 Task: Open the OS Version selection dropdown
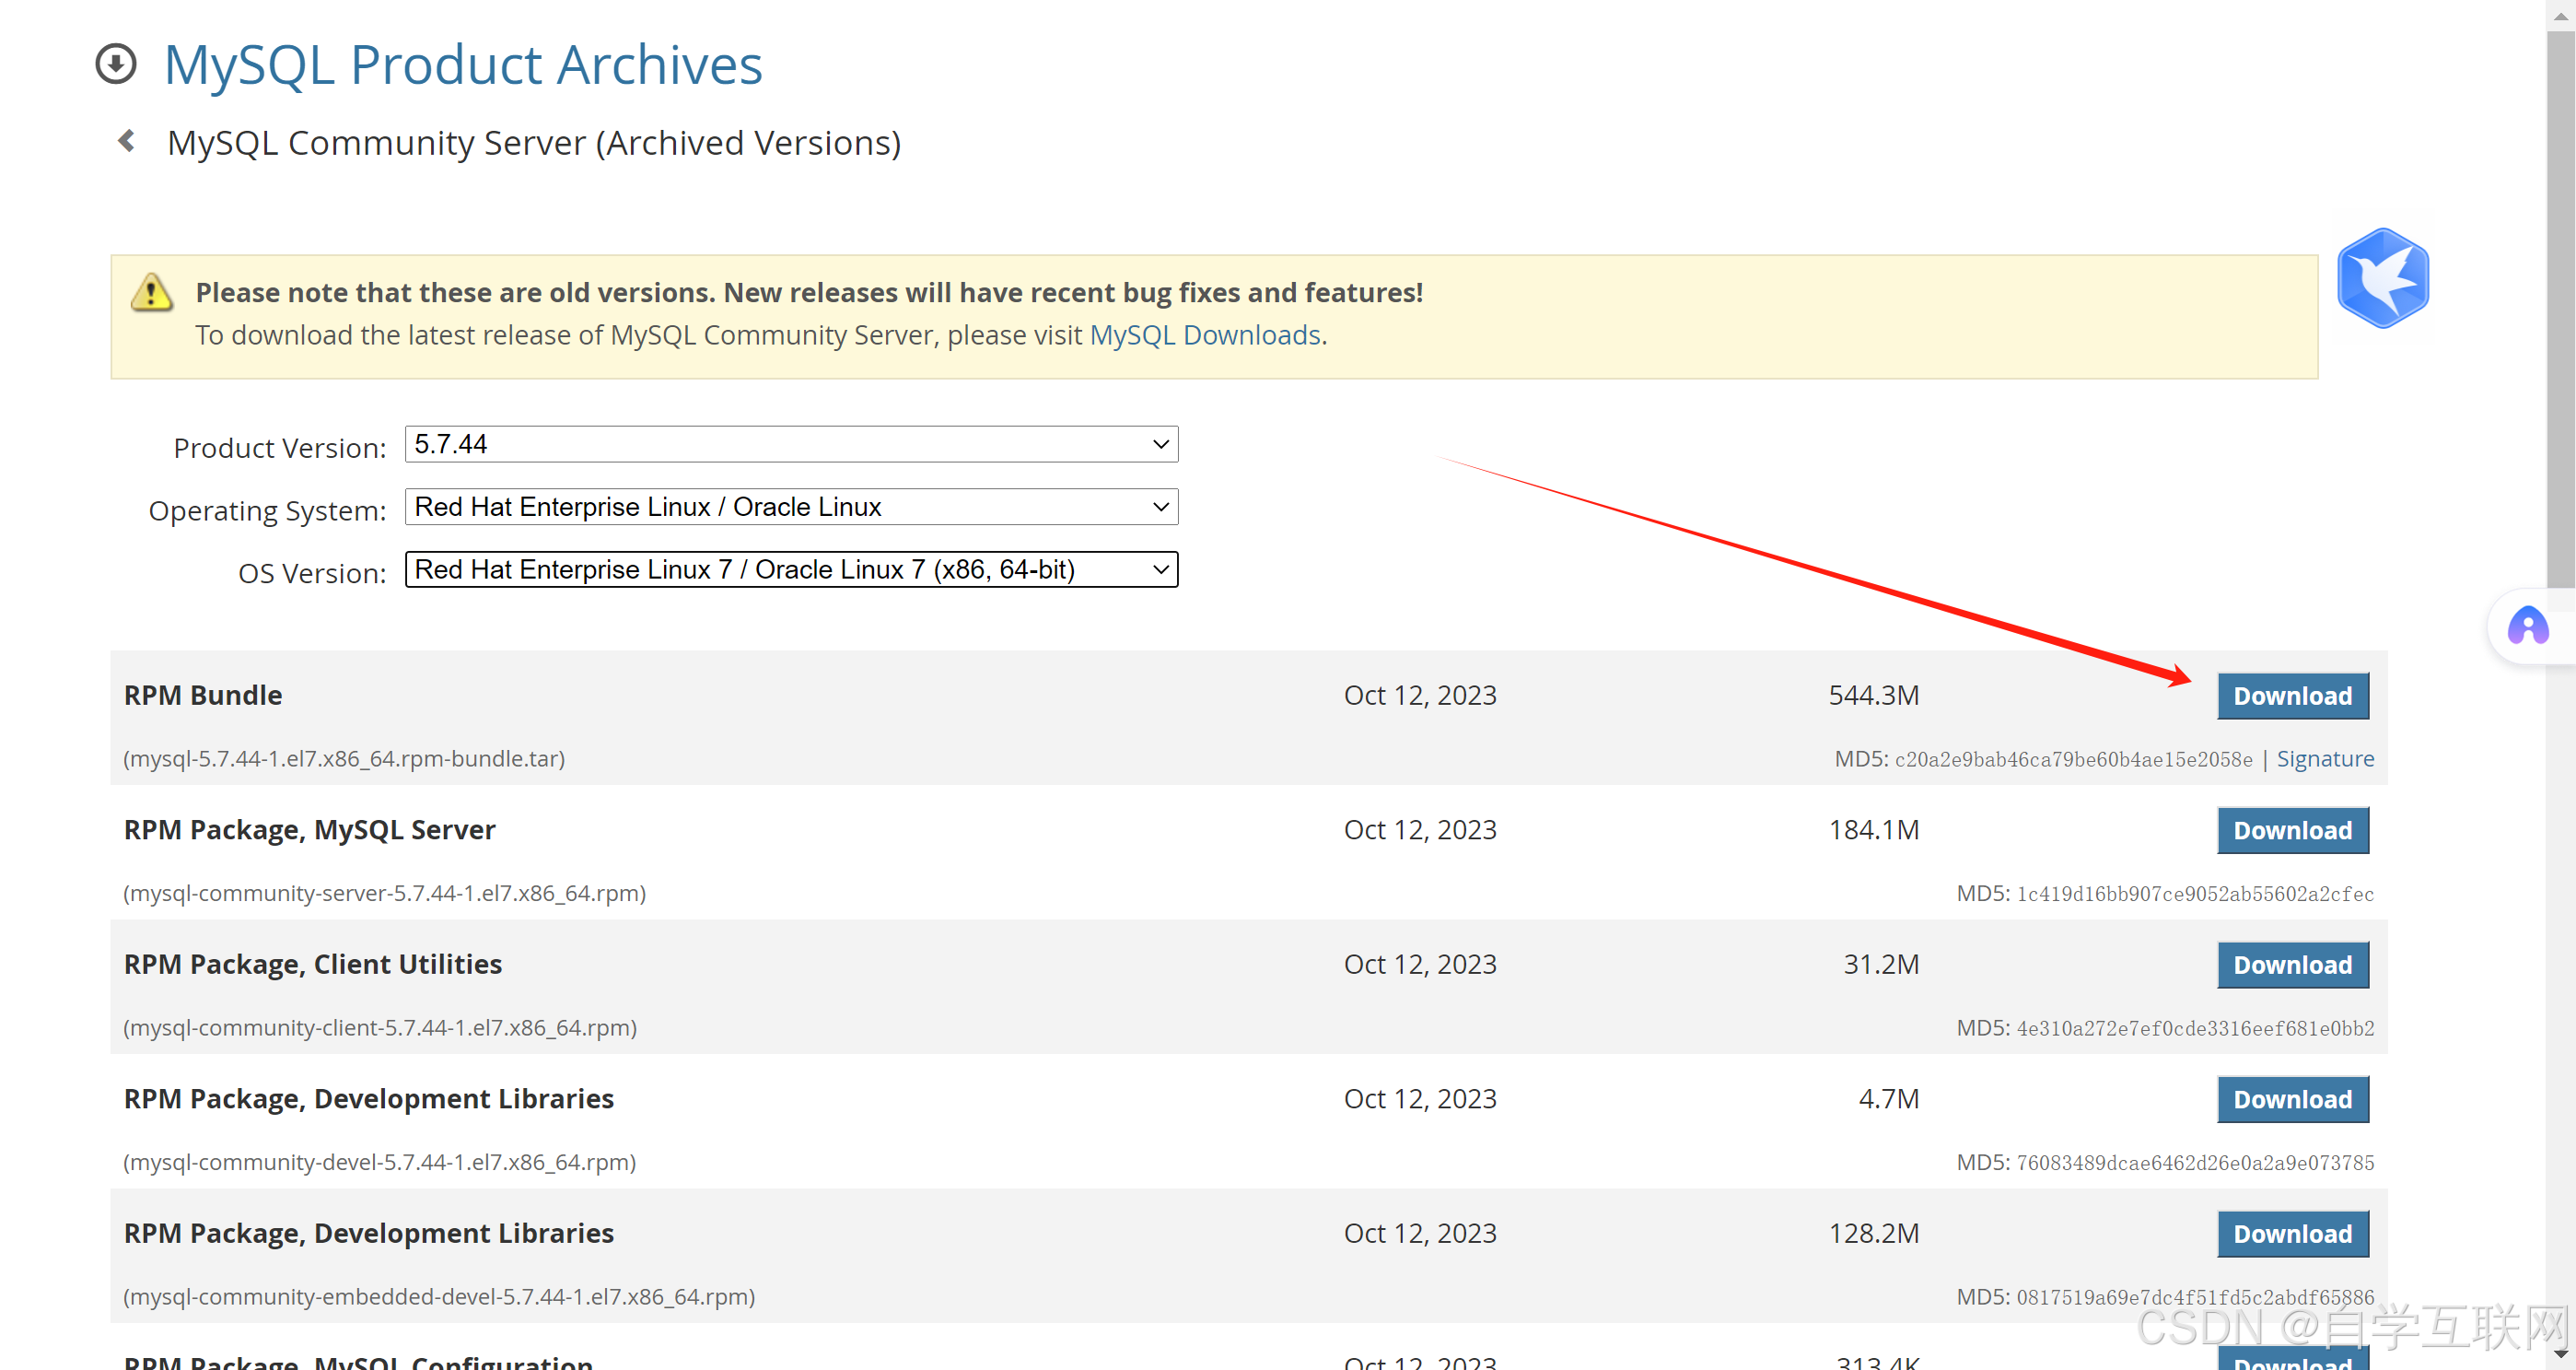790,570
